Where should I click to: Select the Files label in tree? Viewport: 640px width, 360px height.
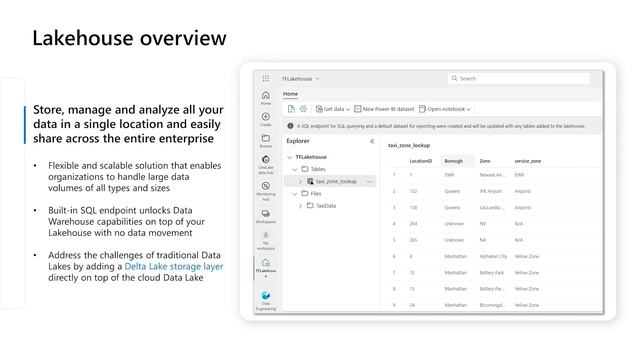[316, 193]
